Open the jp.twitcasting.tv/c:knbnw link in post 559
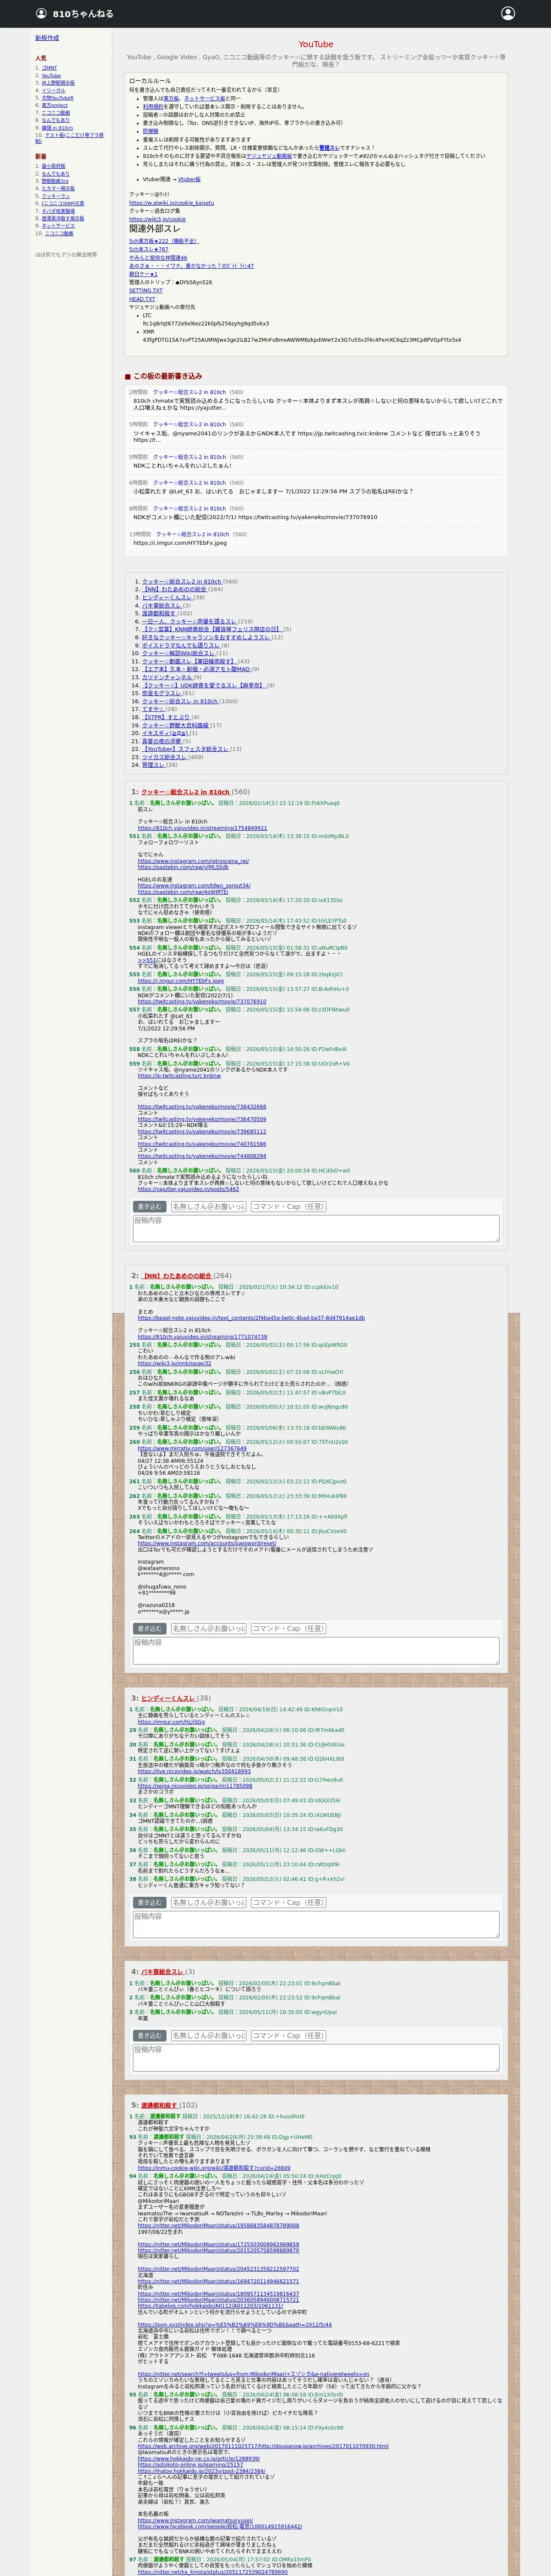Viewport: 551px width, 2576px height. point(179,1076)
